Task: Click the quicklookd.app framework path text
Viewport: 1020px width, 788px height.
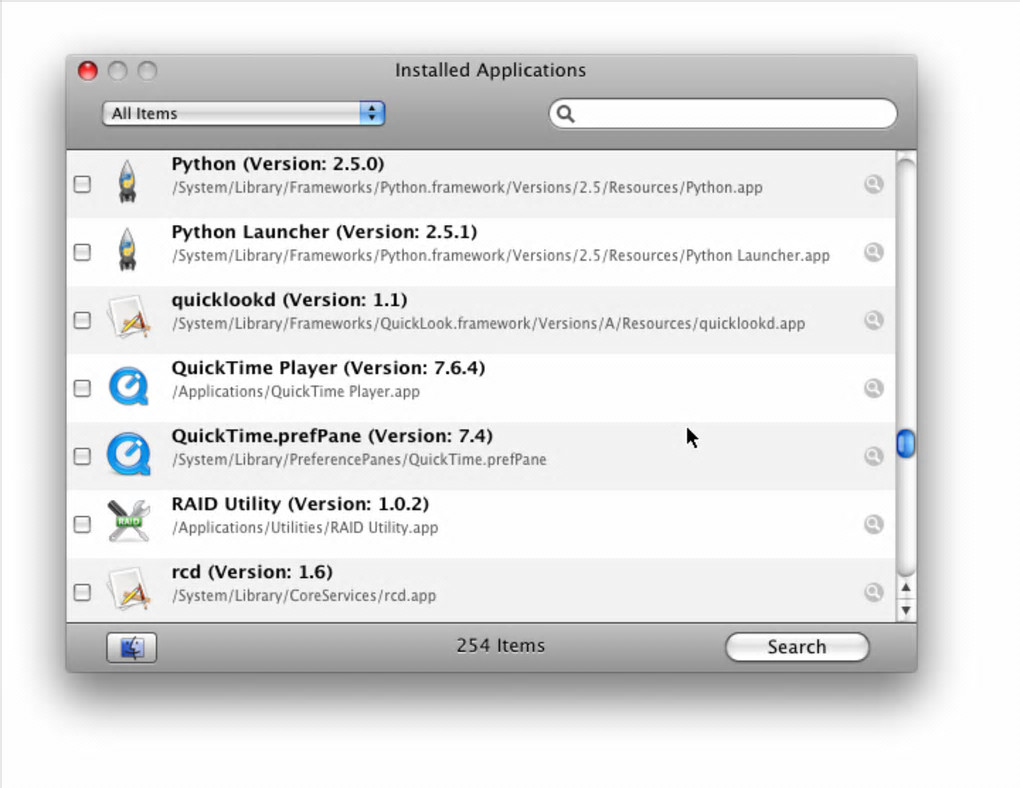Action: click(489, 323)
